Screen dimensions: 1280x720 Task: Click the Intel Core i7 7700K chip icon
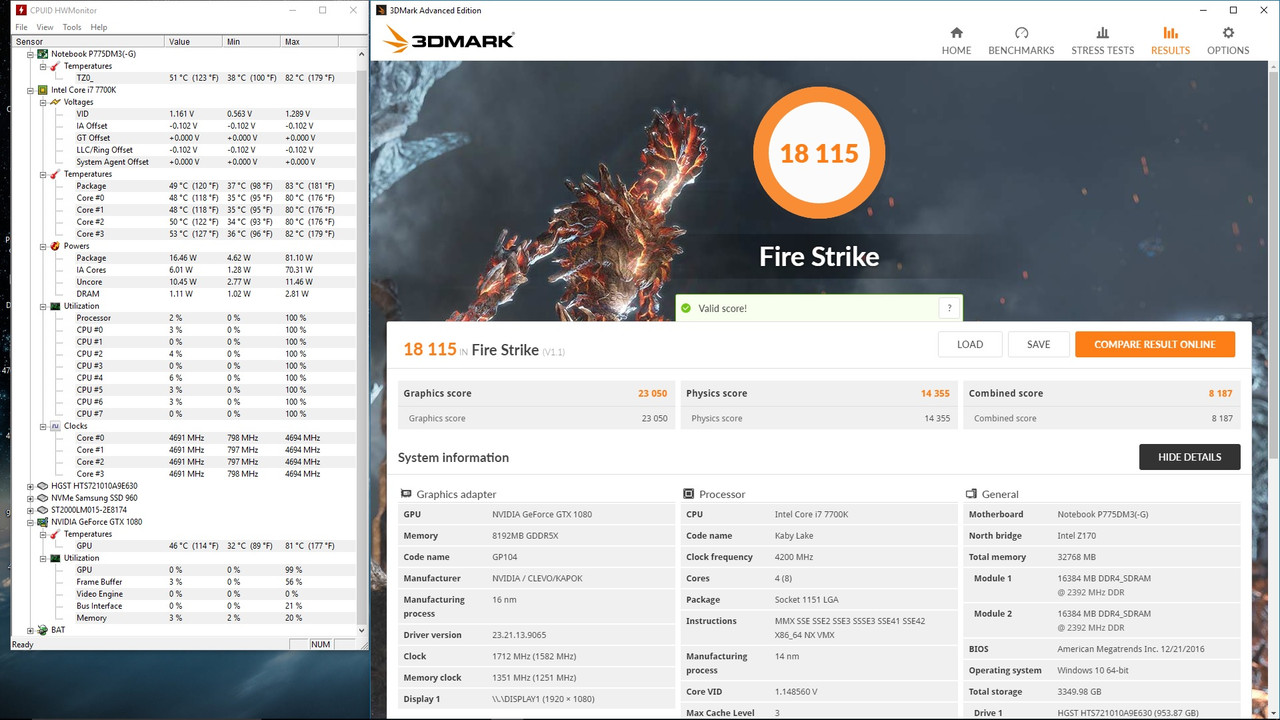point(43,90)
